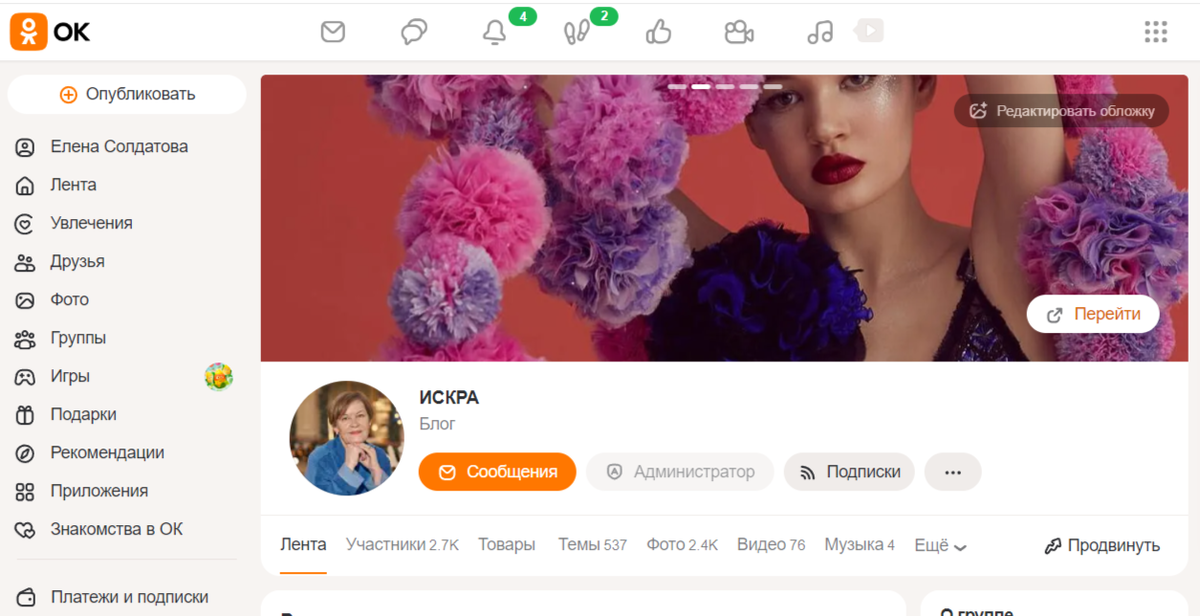Open discussions chat bubble icon
This screenshot has width=1200, height=616.
[x=414, y=32]
